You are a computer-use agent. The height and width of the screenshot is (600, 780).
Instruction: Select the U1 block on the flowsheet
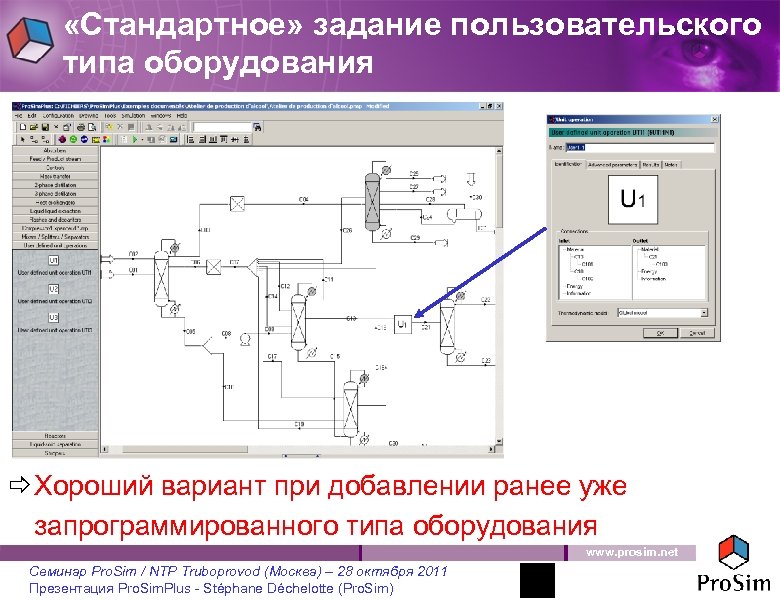402,324
